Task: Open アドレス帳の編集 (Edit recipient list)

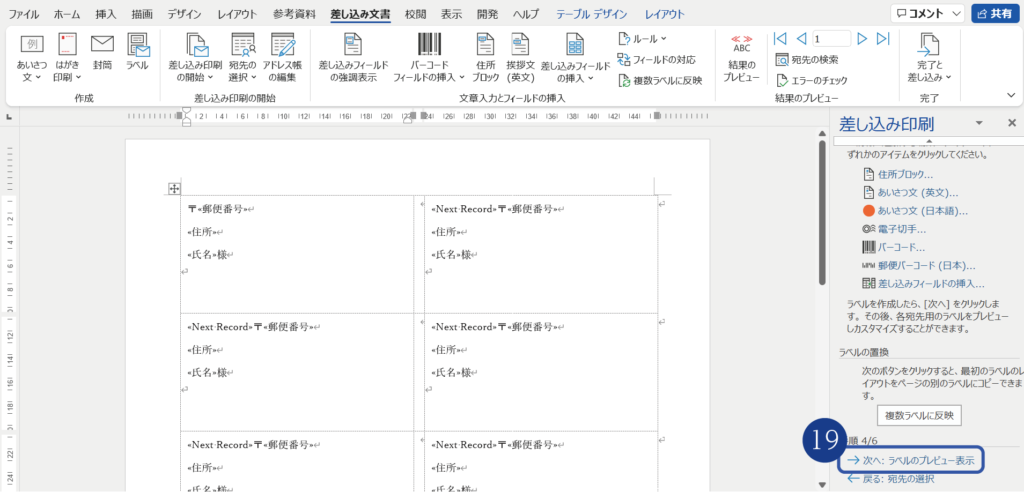Action: [x=283, y=56]
